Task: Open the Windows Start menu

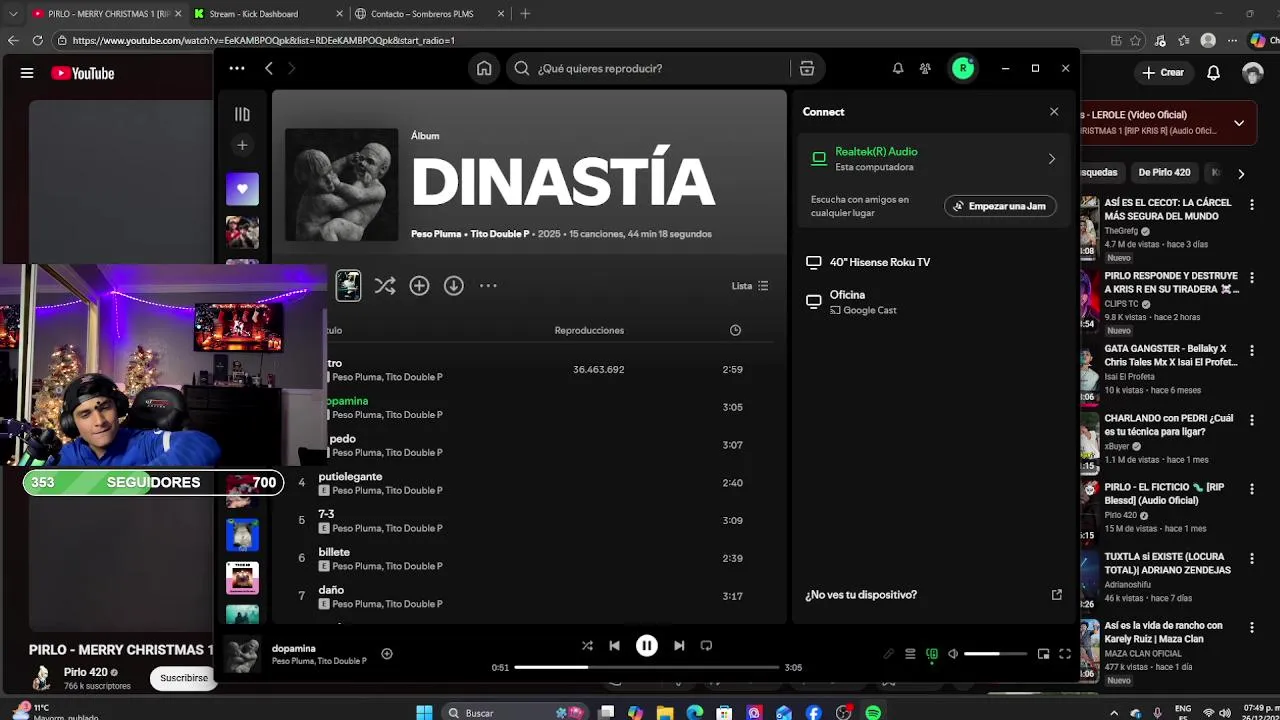Action: pos(424,713)
